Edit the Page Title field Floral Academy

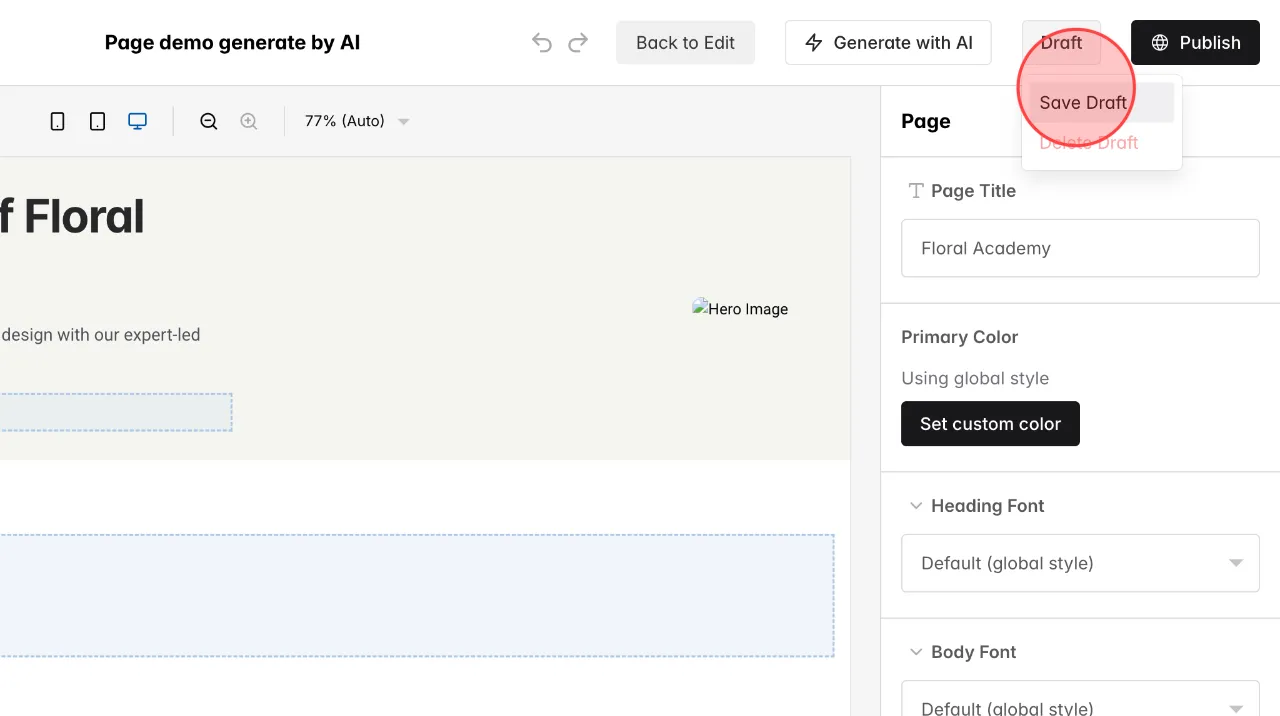pos(1080,248)
